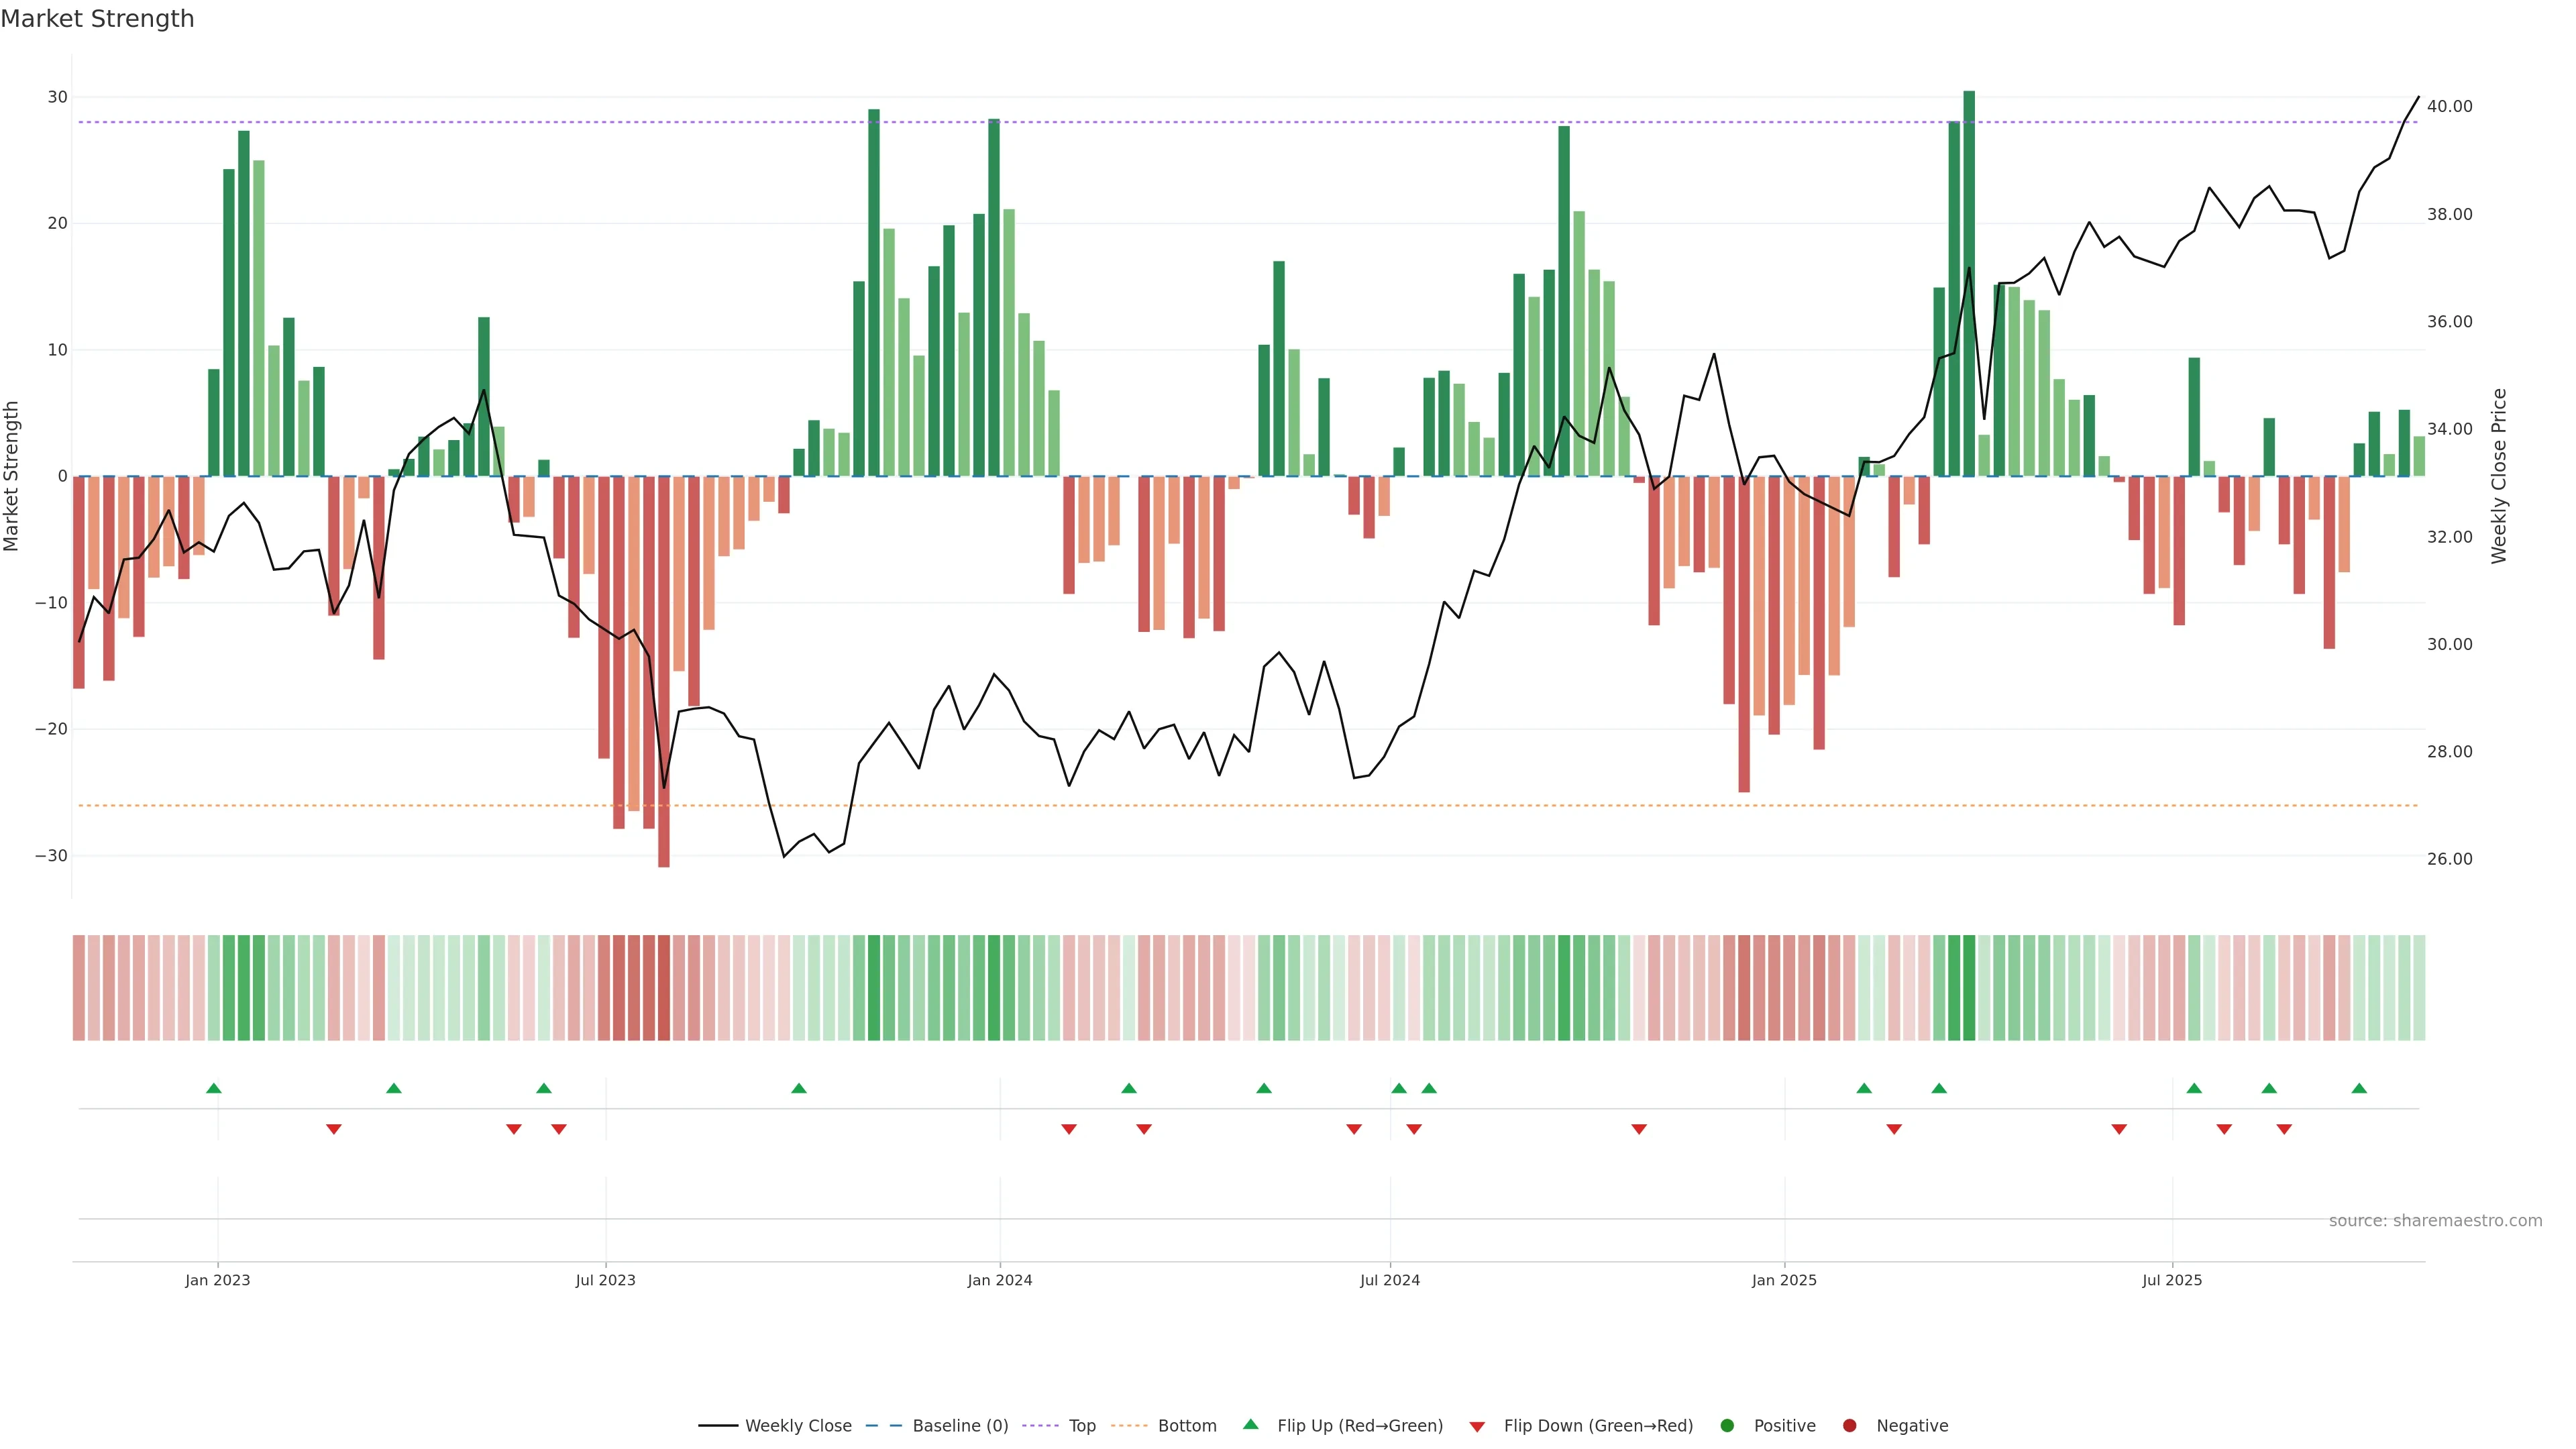Click the red flip-down marker right of Jan 2025

(x=1894, y=1129)
